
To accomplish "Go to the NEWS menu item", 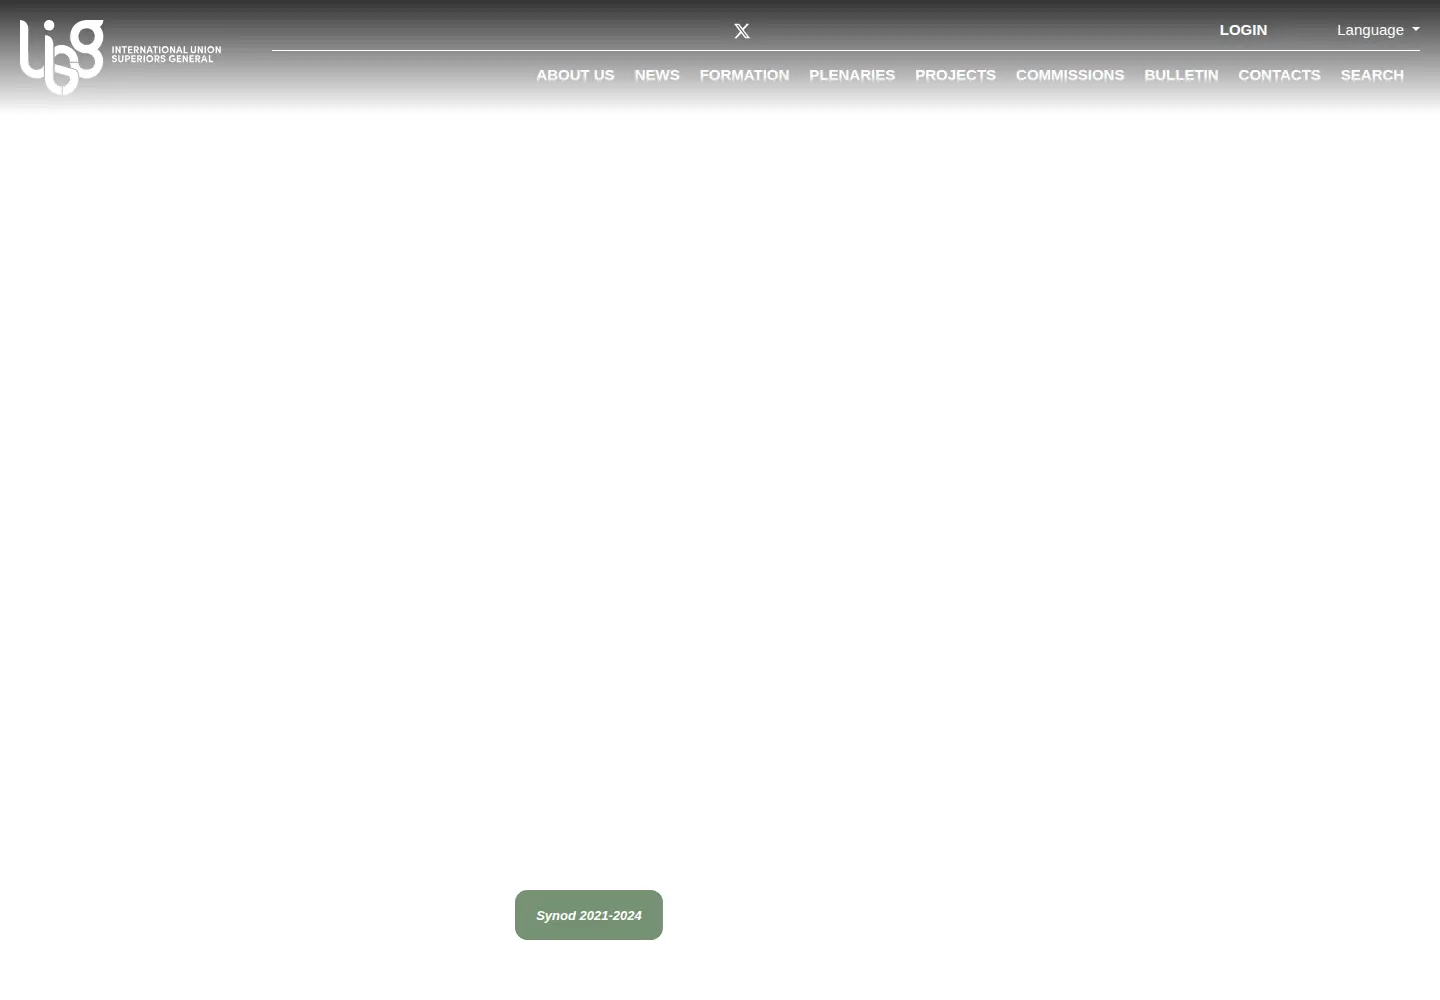I will point(657,75).
